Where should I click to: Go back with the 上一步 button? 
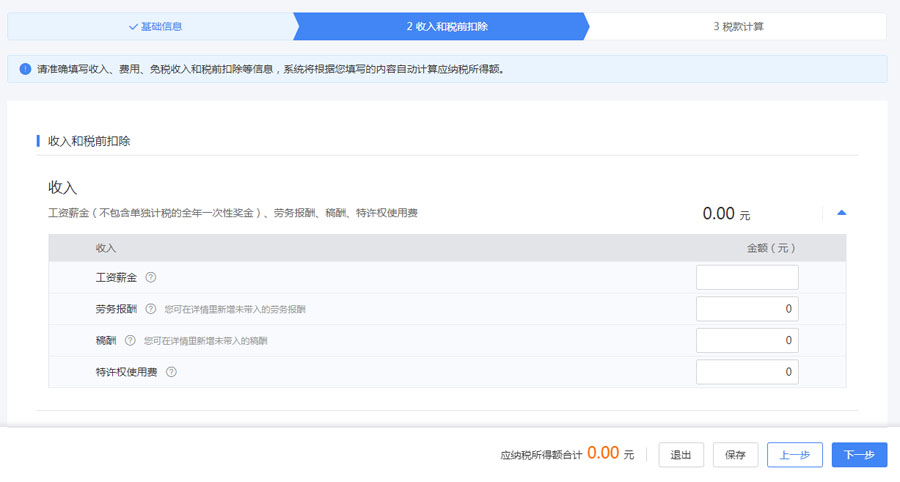794,455
